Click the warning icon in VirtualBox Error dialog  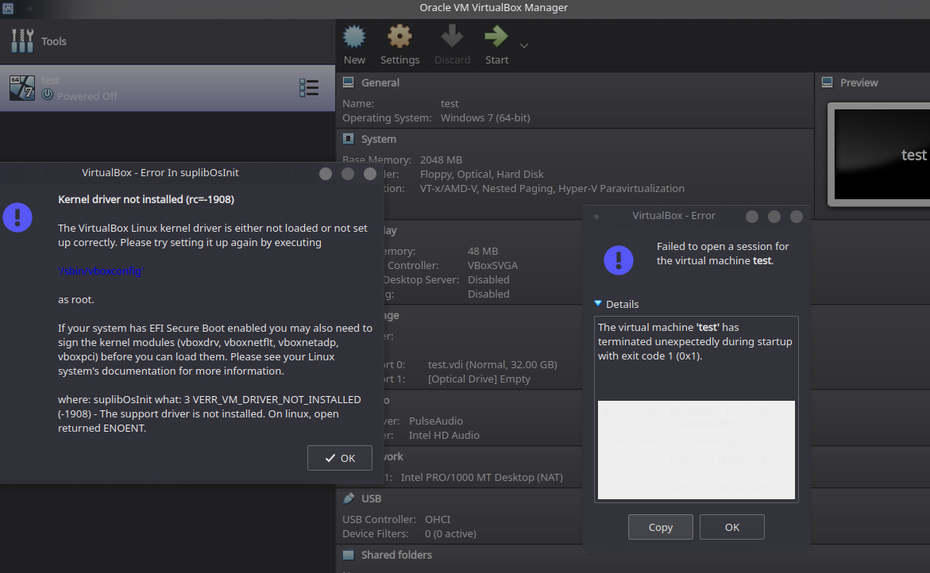619,260
